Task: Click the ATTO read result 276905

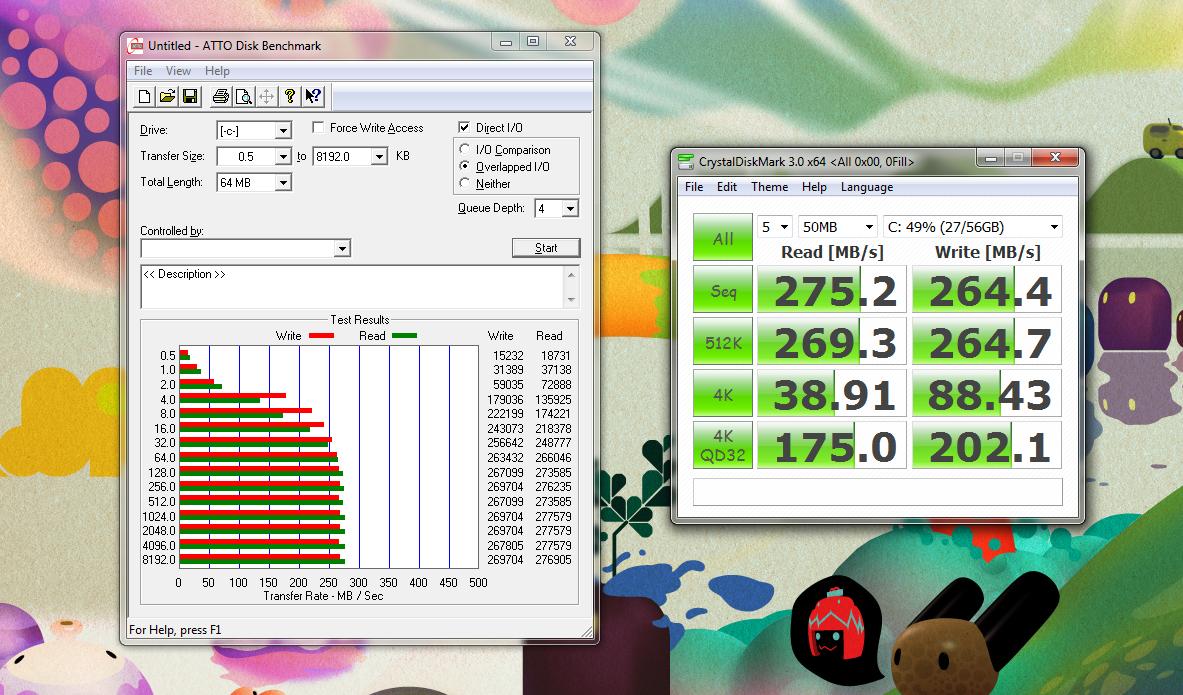Action: (x=553, y=560)
